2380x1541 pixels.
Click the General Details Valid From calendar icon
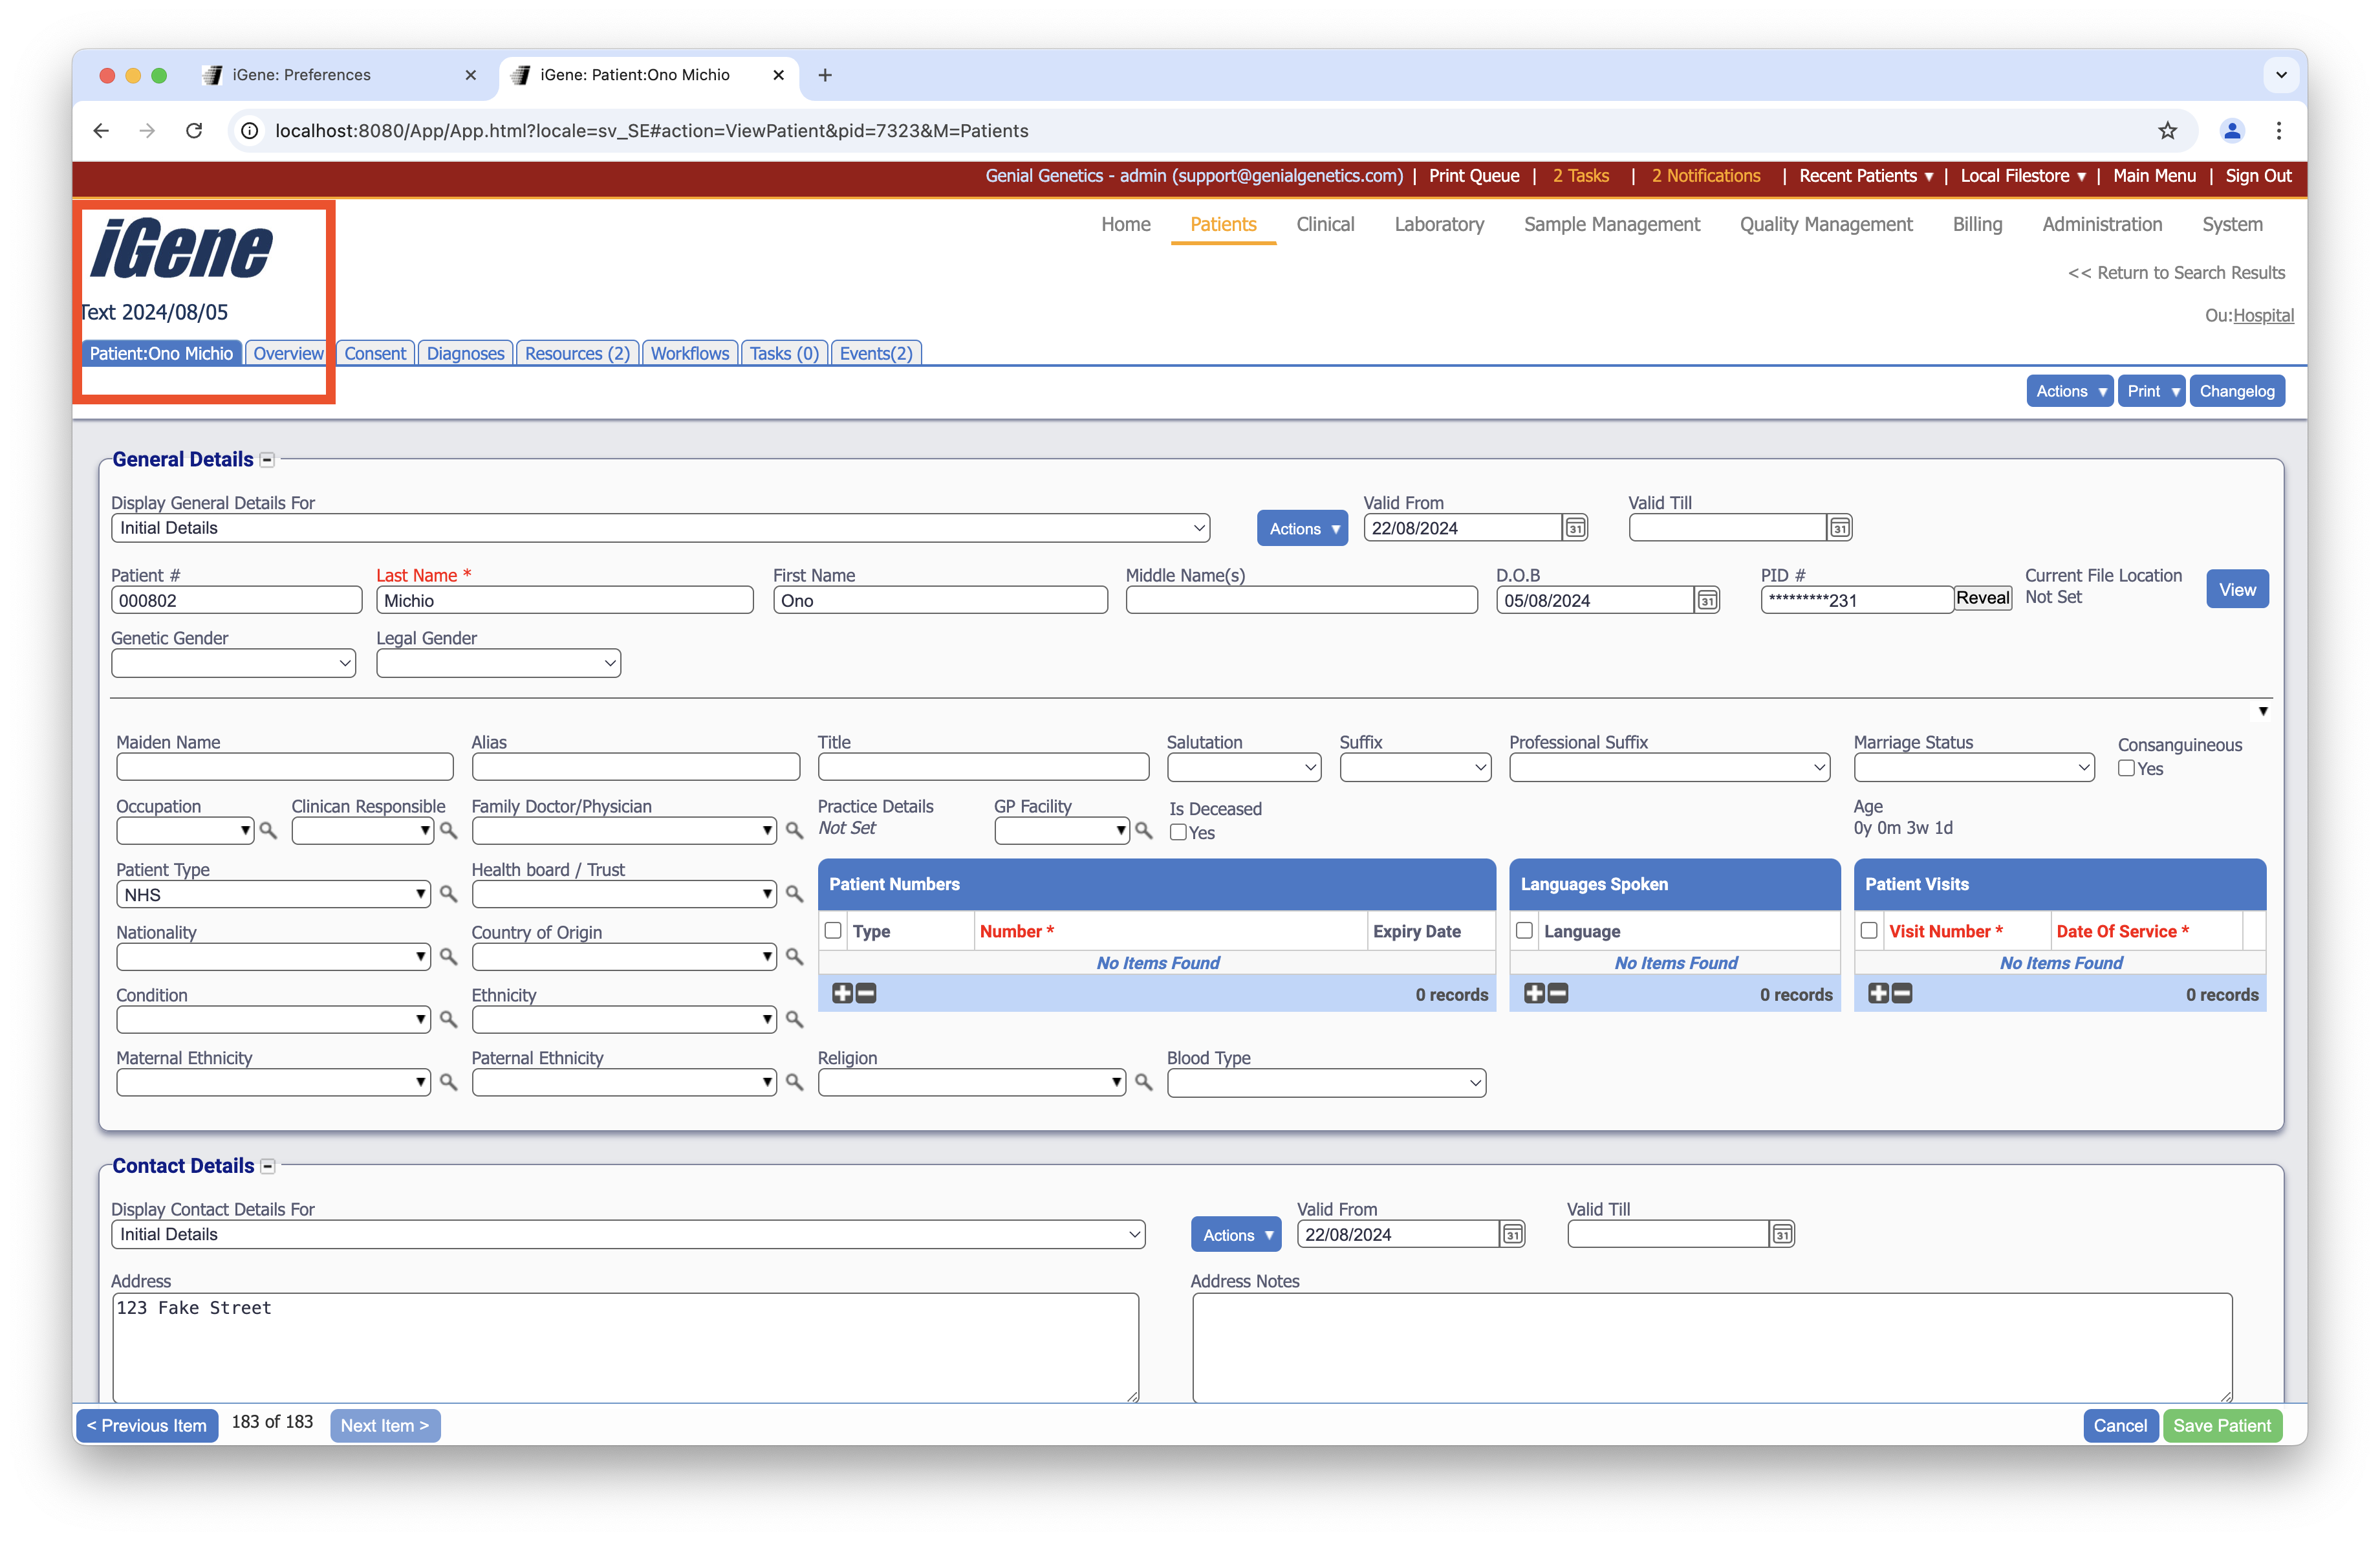(1575, 528)
